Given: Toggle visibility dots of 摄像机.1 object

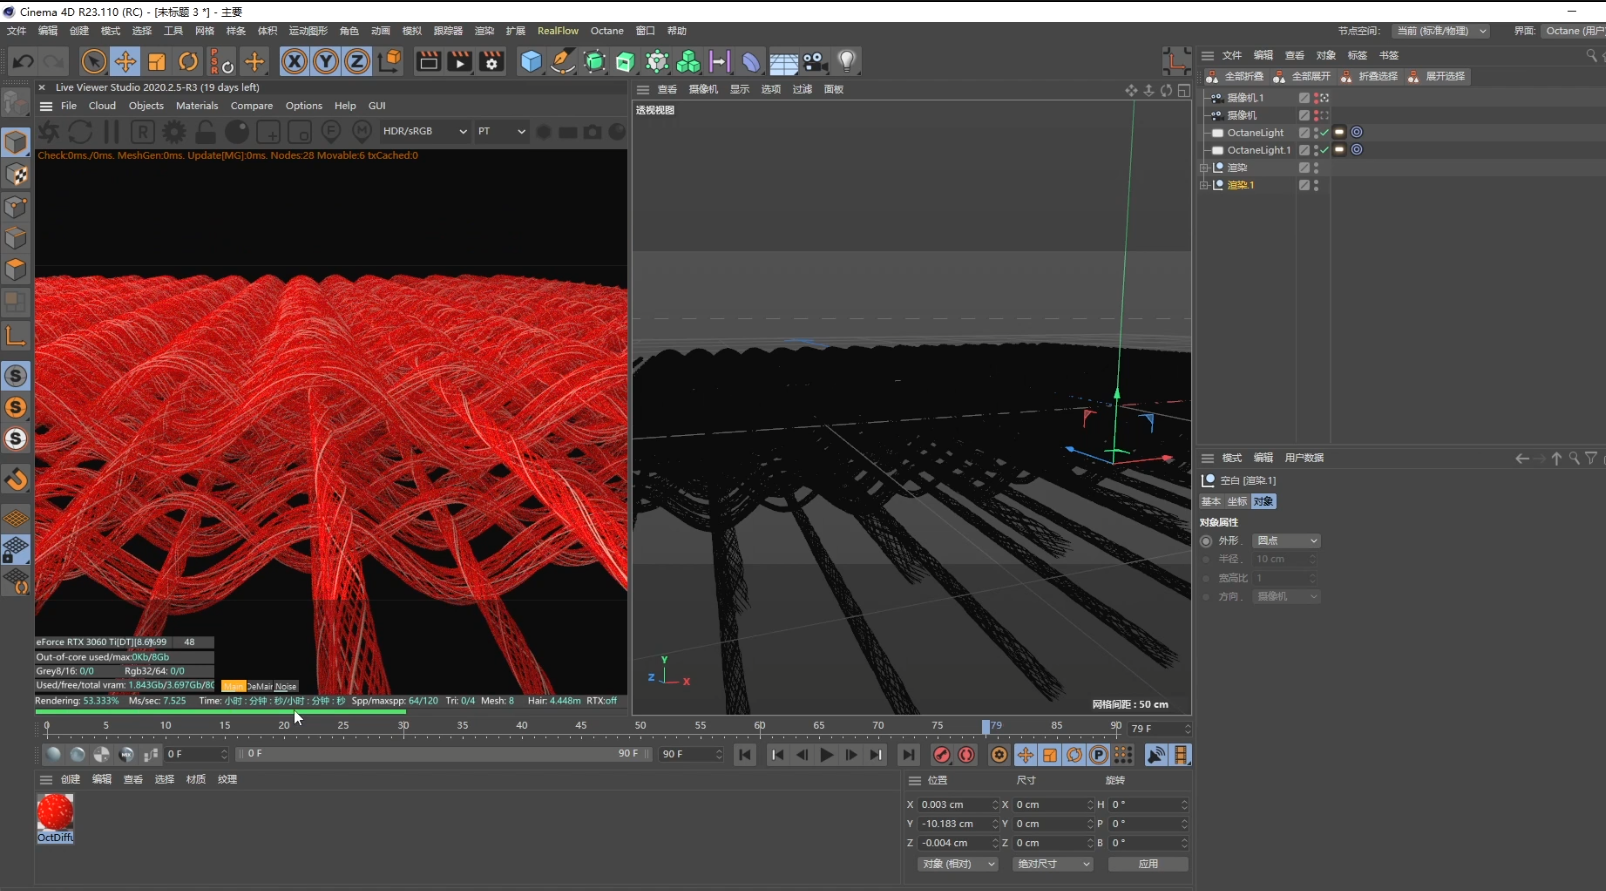Looking at the screenshot, I should pos(1316,98).
